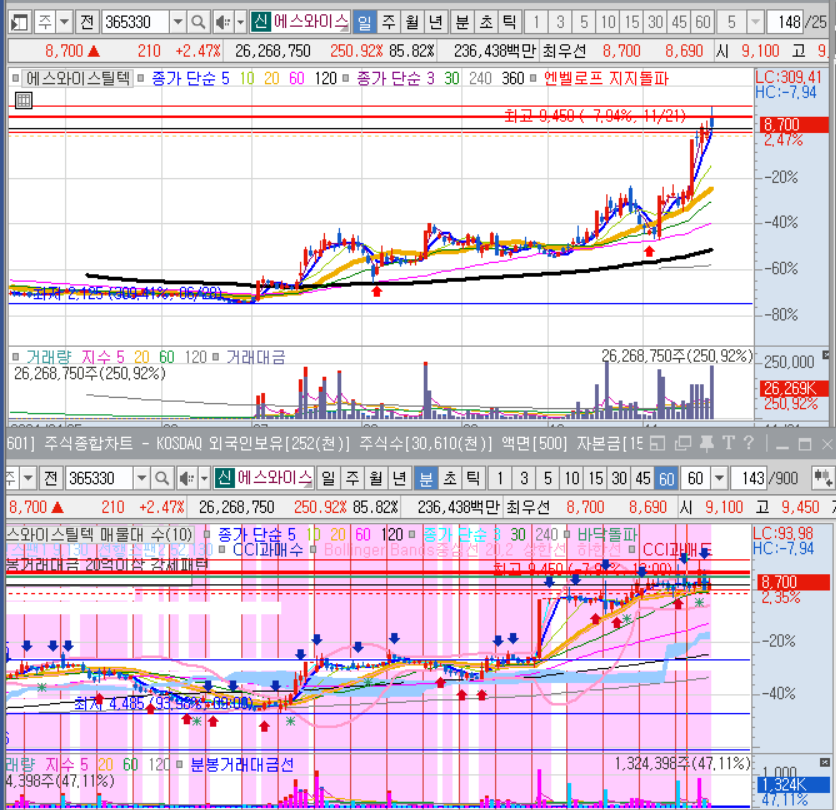The width and height of the screenshot is (836, 810).
Task: Open leftmost dropdown arrow in bottom chart toolbar
Action: 28,478
